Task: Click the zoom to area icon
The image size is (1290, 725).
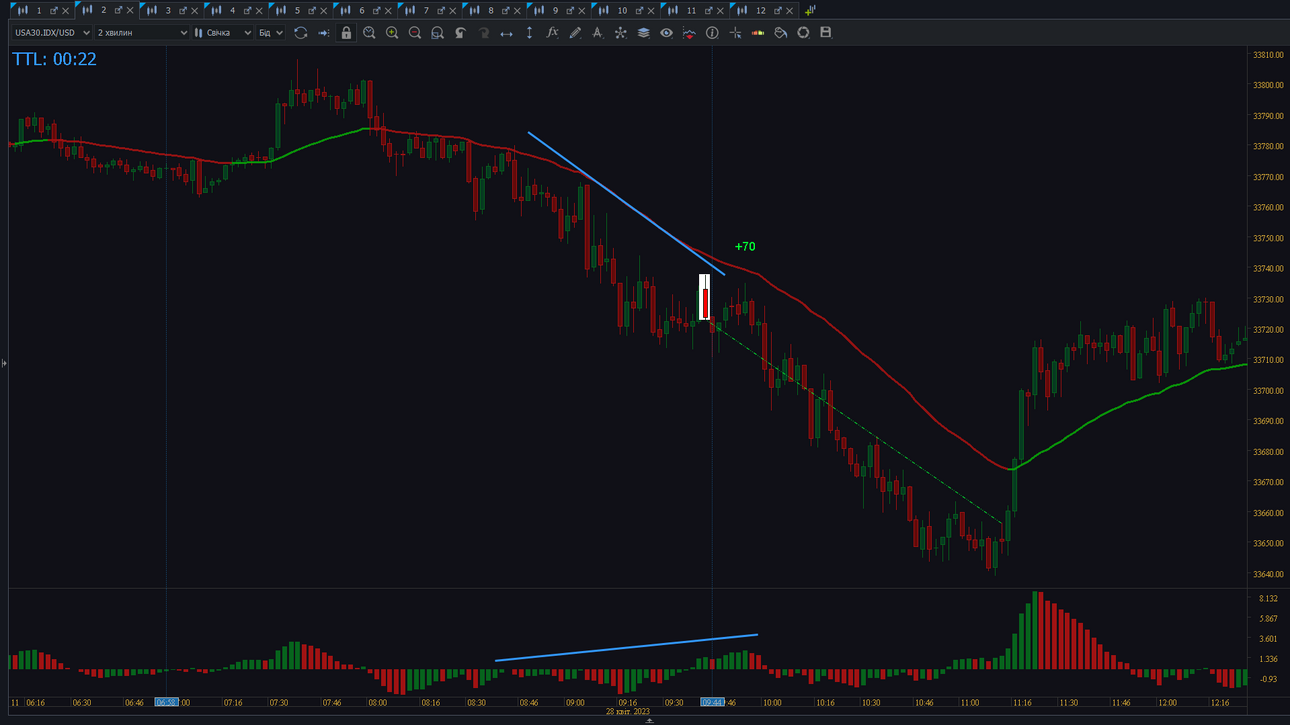Action: pos(437,33)
